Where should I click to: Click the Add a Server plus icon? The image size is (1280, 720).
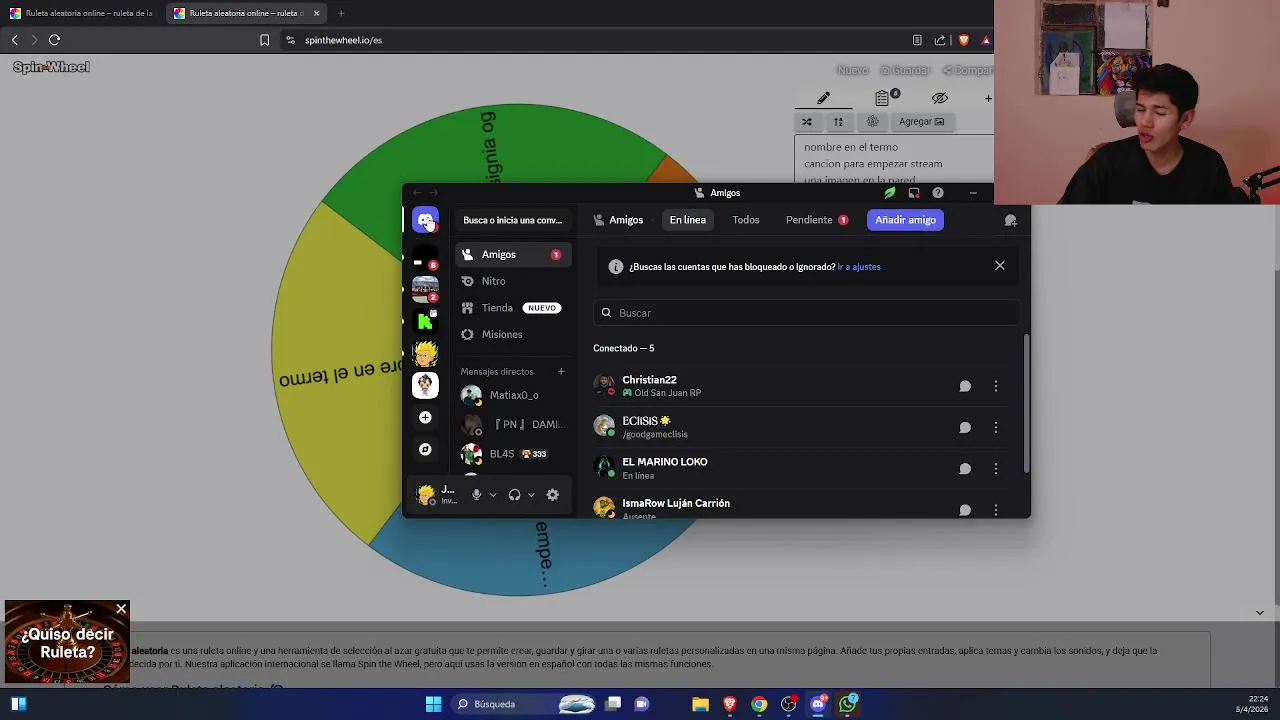(x=425, y=417)
